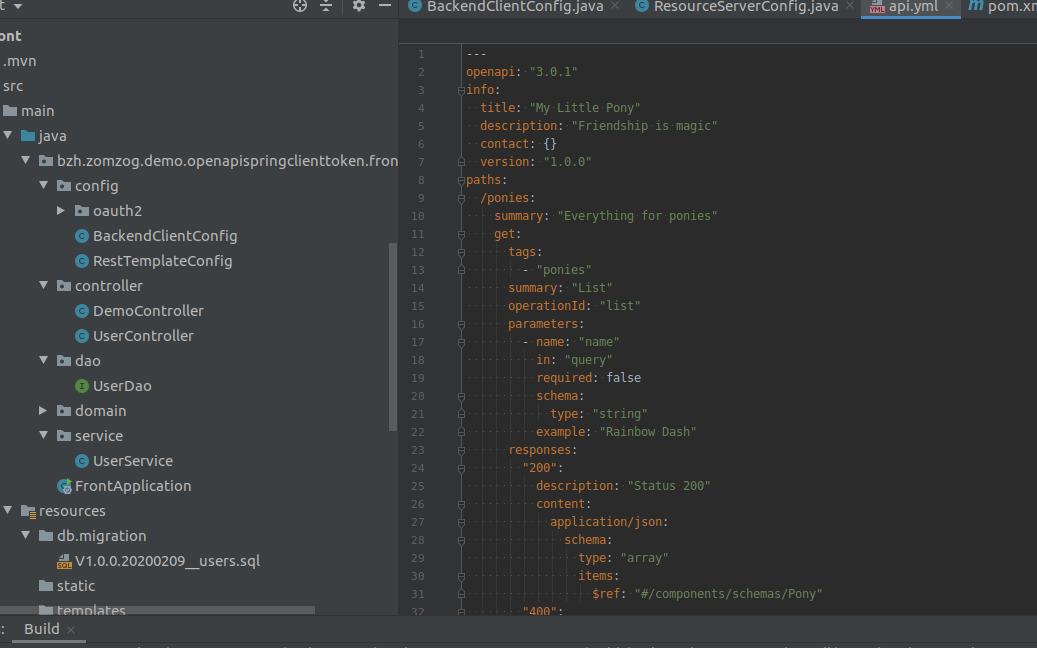The width and height of the screenshot is (1037, 648).
Task: Click the Scroll from Source crosshair icon
Action: point(299,6)
